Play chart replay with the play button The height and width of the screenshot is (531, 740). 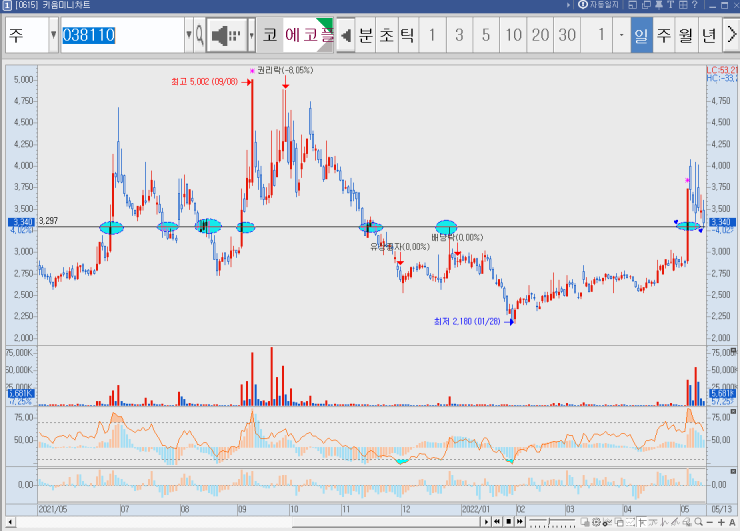click(x=486, y=522)
